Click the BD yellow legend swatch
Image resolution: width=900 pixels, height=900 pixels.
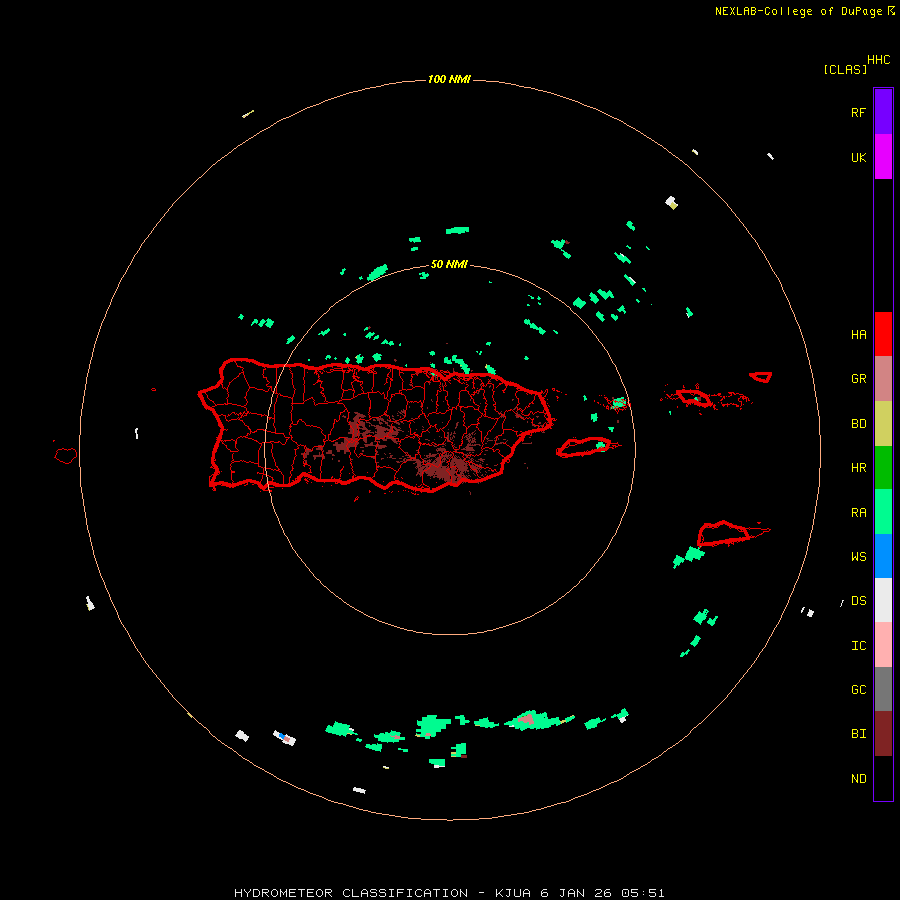point(883,423)
